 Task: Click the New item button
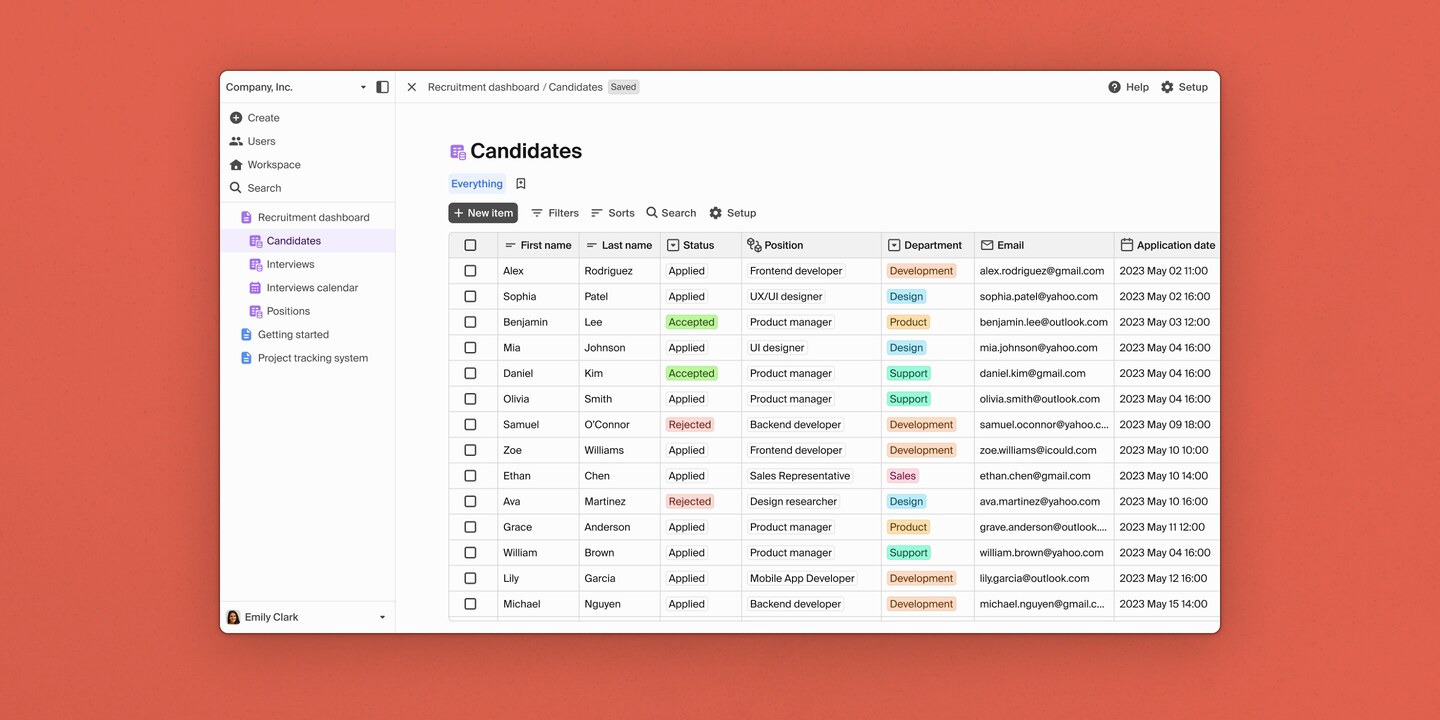(483, 212)
